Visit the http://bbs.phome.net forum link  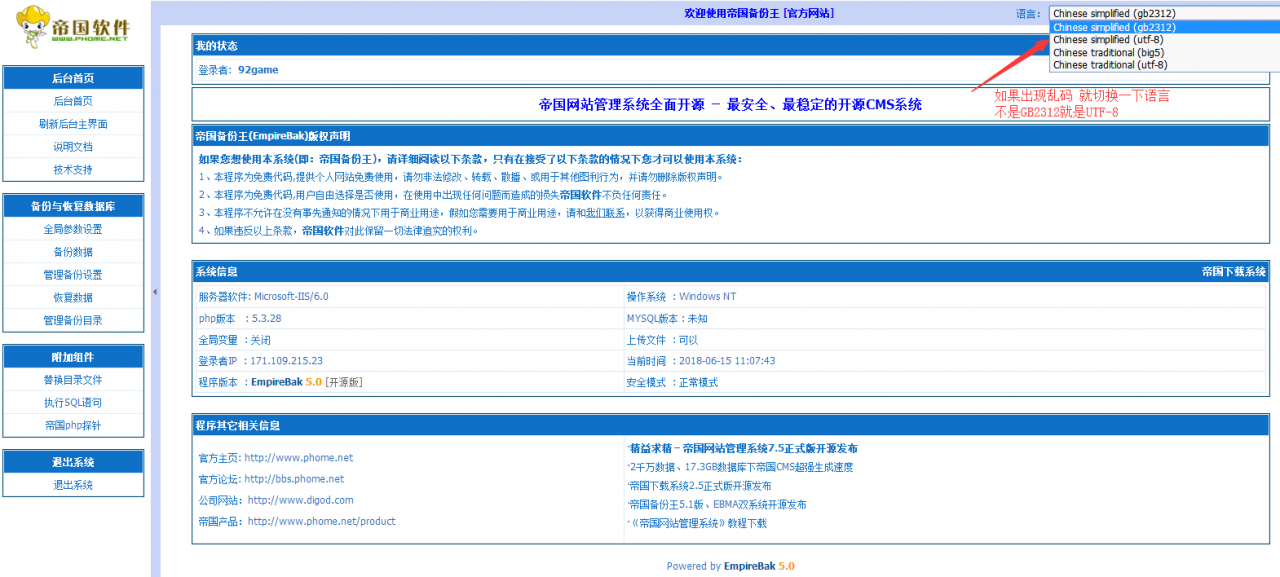tap(294, 479)
